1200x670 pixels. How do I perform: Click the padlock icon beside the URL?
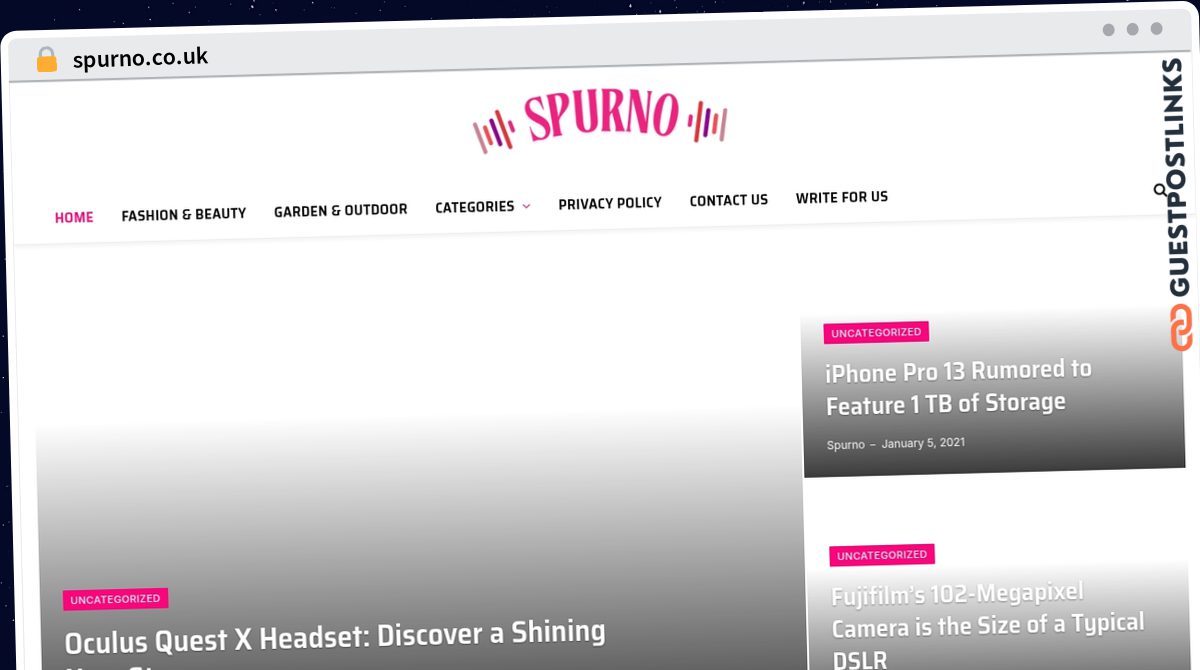click(46, 59)
